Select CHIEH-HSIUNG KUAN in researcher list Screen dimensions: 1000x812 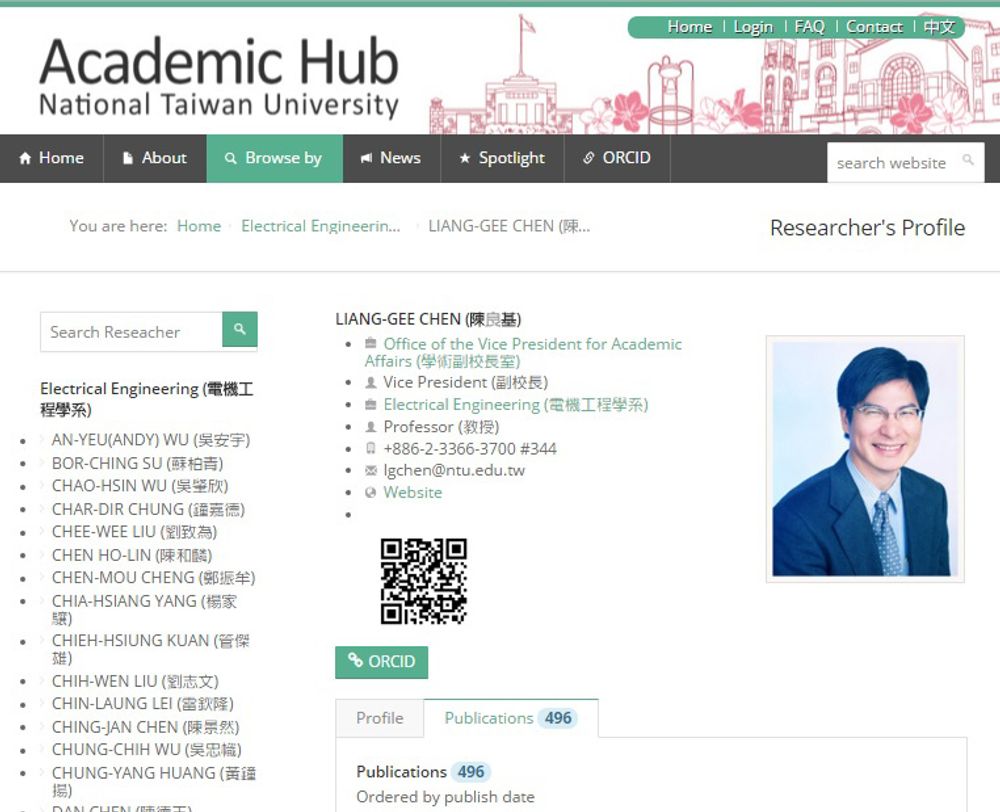tap(151, 649)
